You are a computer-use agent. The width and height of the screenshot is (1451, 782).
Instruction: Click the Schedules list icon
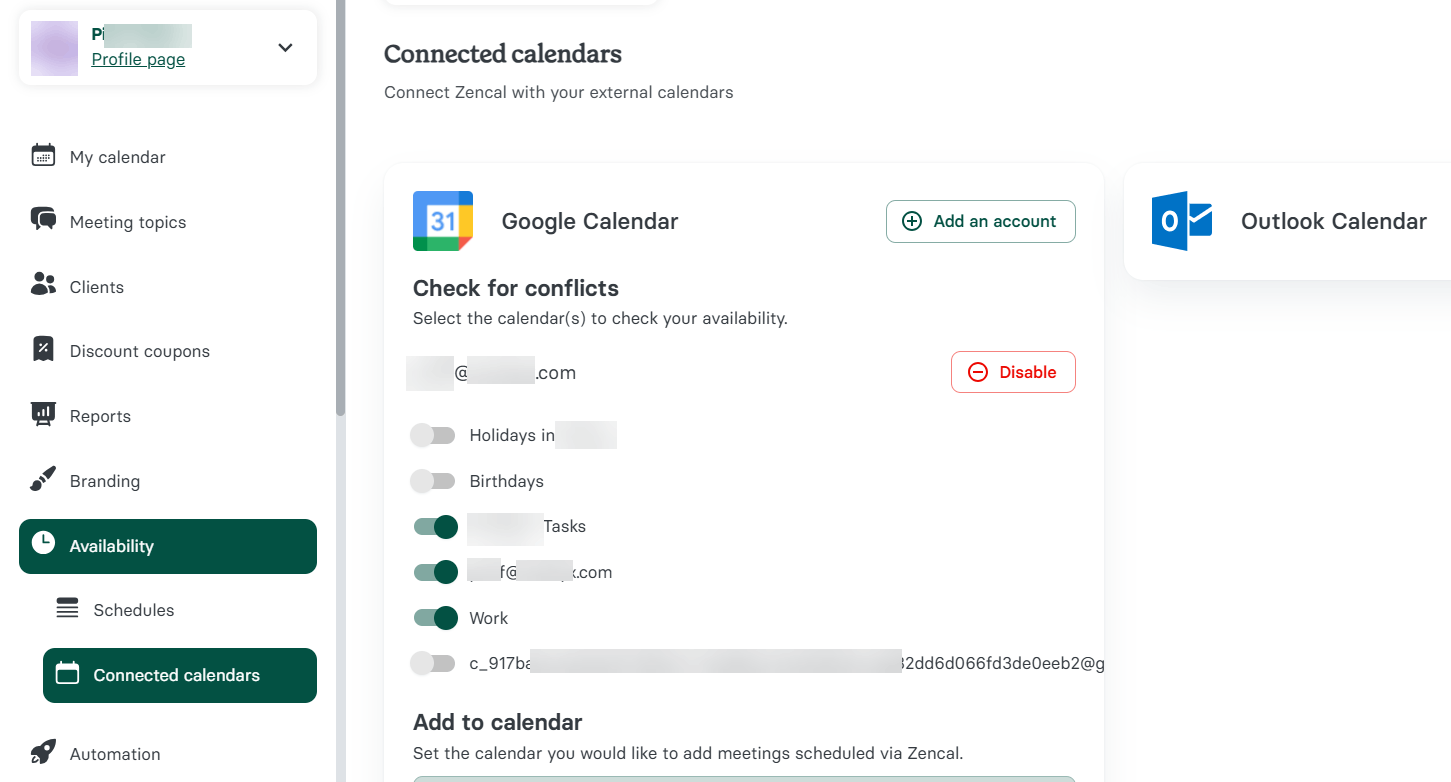pos(67,609)
